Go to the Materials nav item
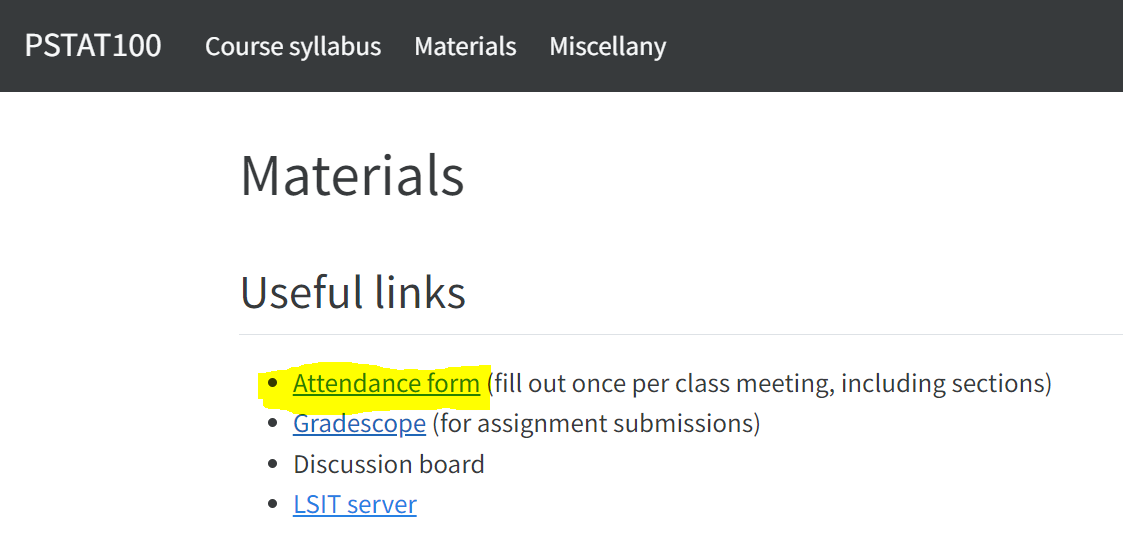This screenshot has width=1123, height=559. click(x=465, y=46)
